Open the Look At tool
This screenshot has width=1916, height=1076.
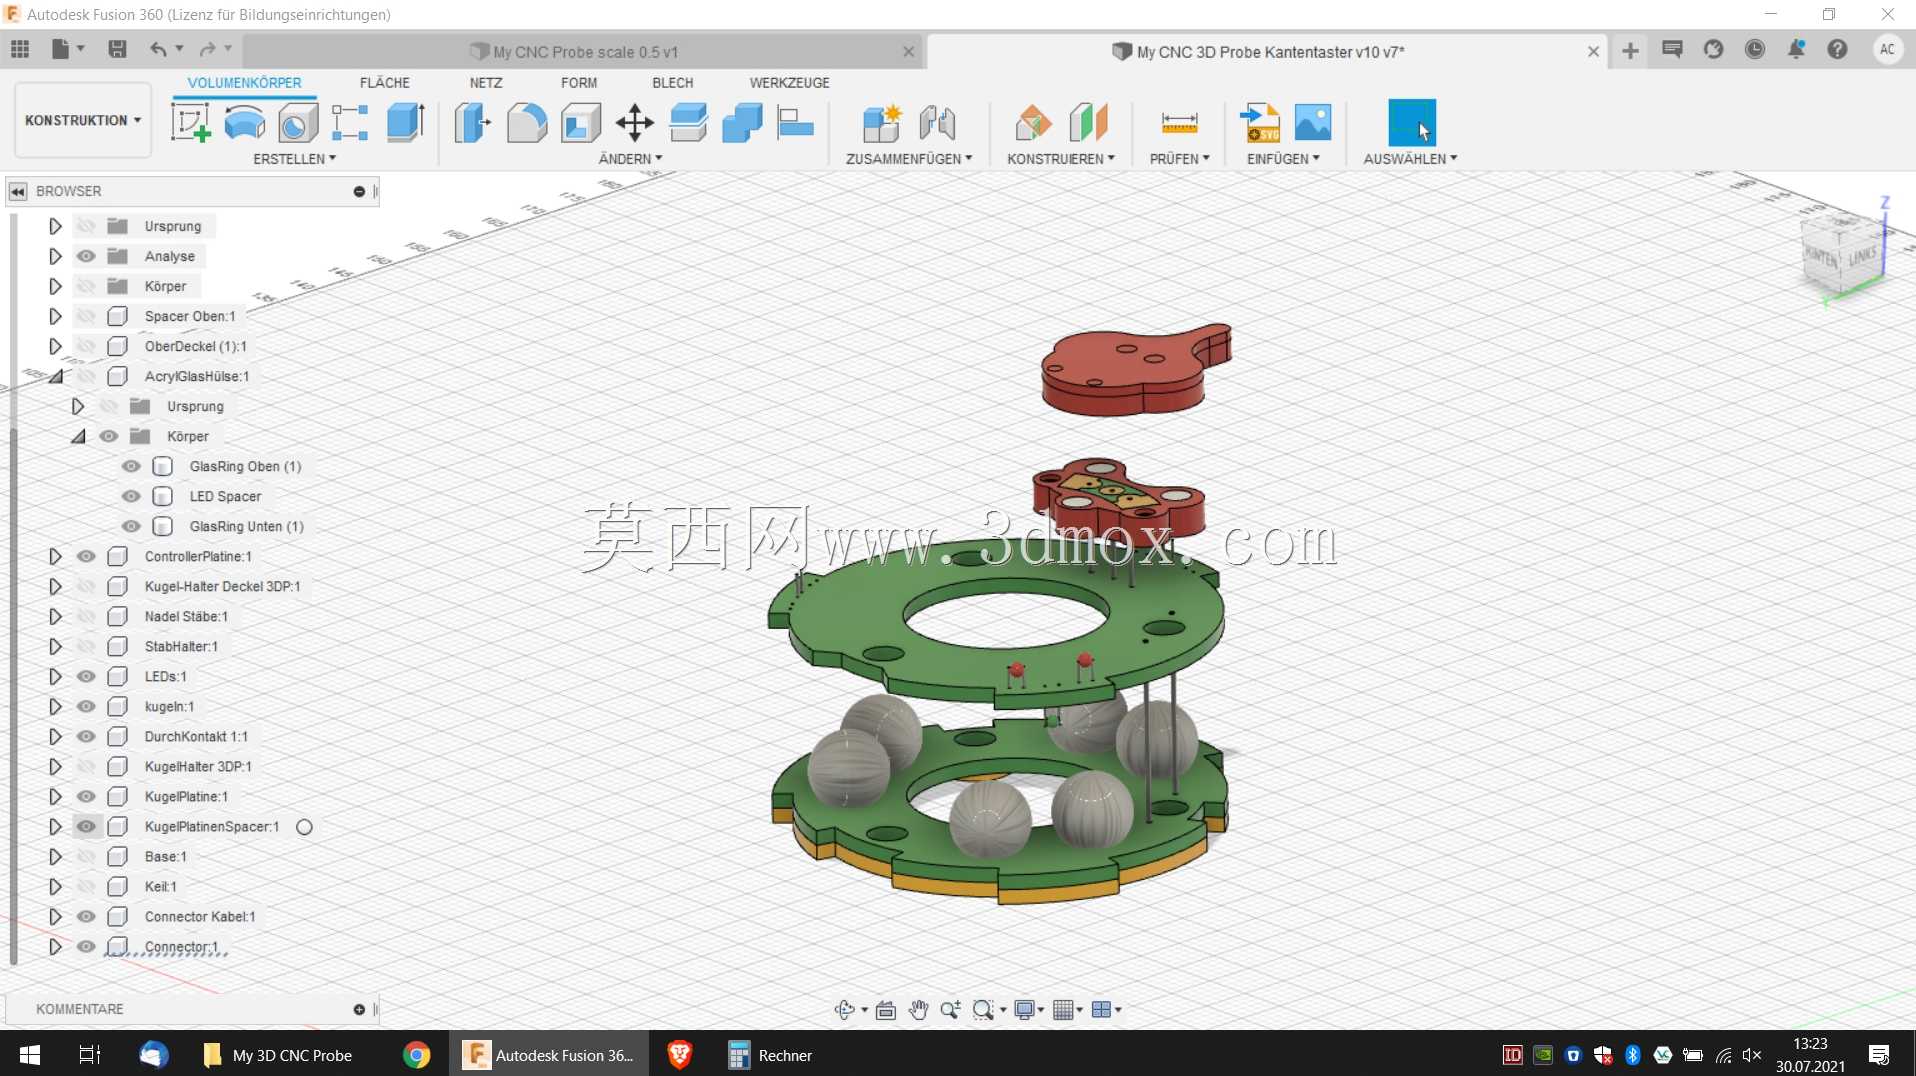(885, 1010)
